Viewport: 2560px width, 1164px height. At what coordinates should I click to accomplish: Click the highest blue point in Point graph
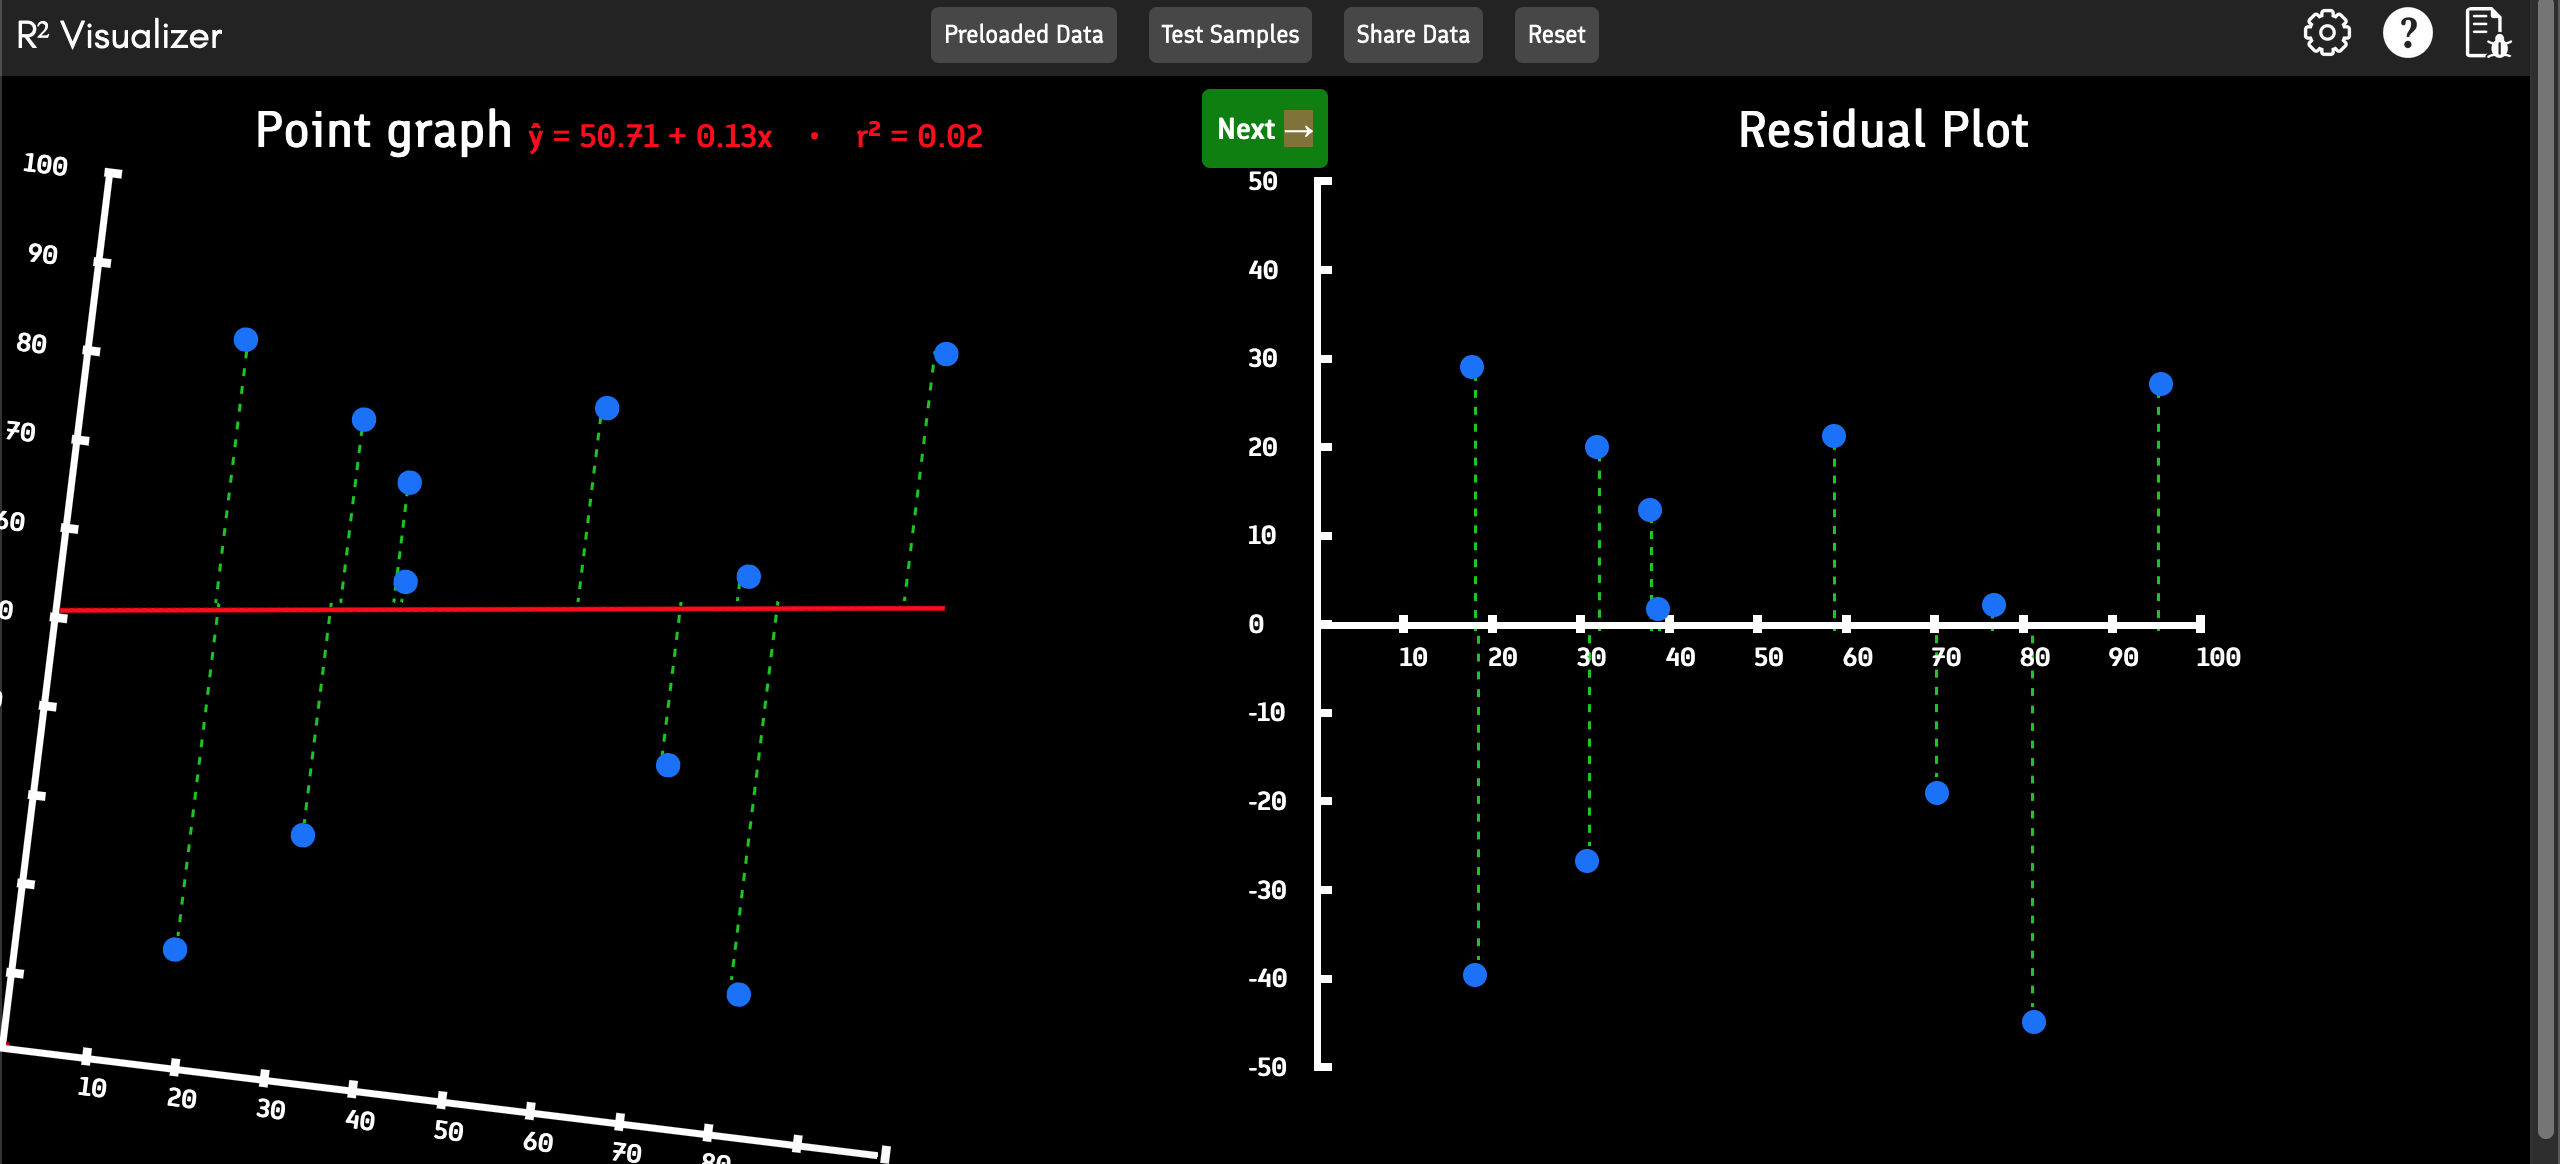click(x=246, y=340)
